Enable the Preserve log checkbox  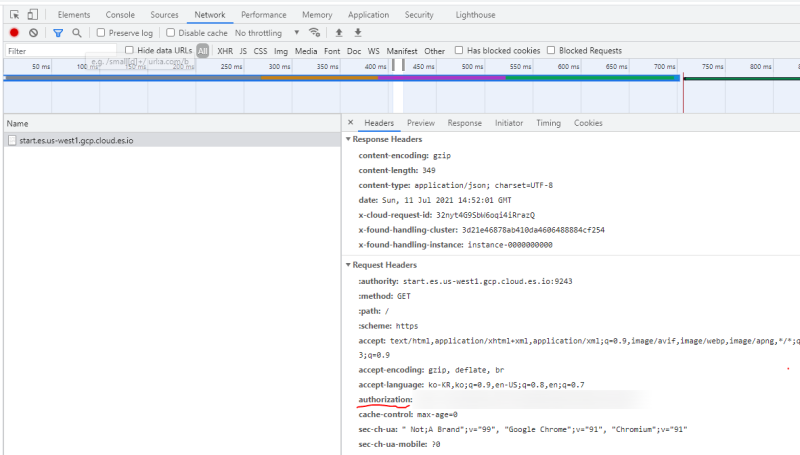(x=101, y=33)
